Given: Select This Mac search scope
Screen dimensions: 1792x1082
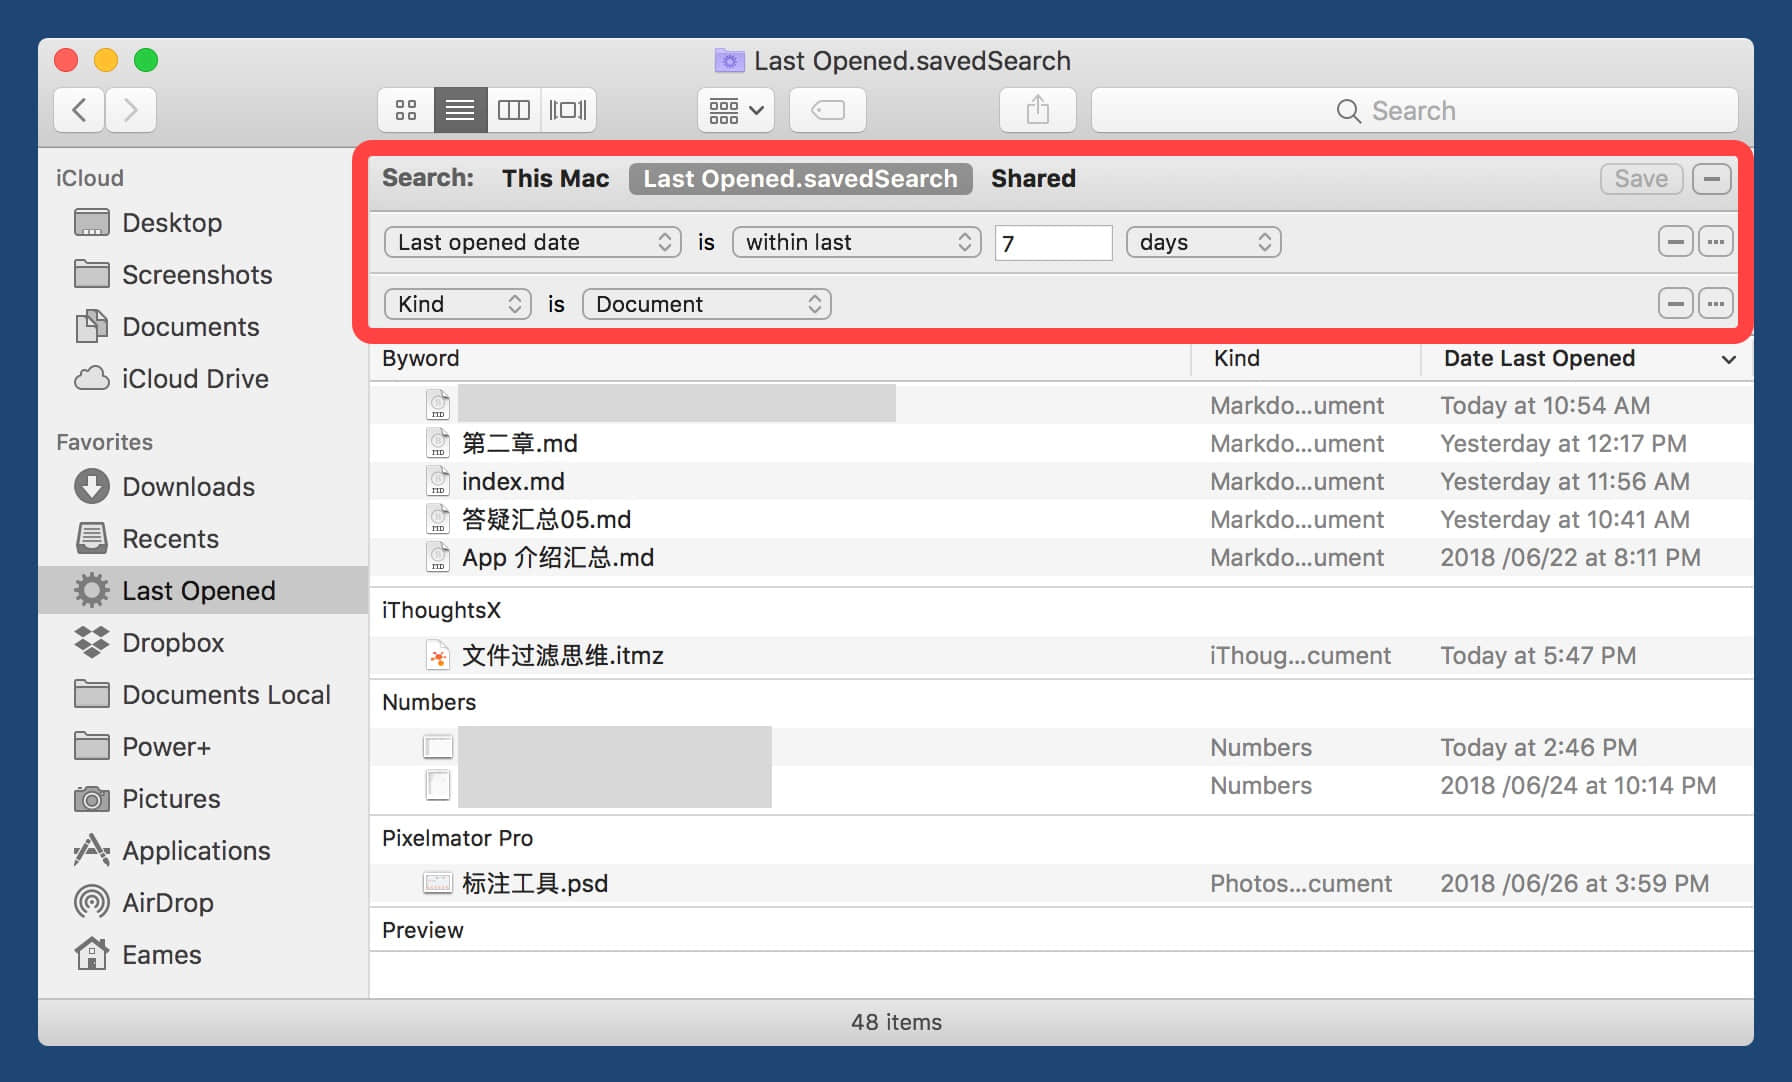Looking at the screenshot, I should coord(555,179).
